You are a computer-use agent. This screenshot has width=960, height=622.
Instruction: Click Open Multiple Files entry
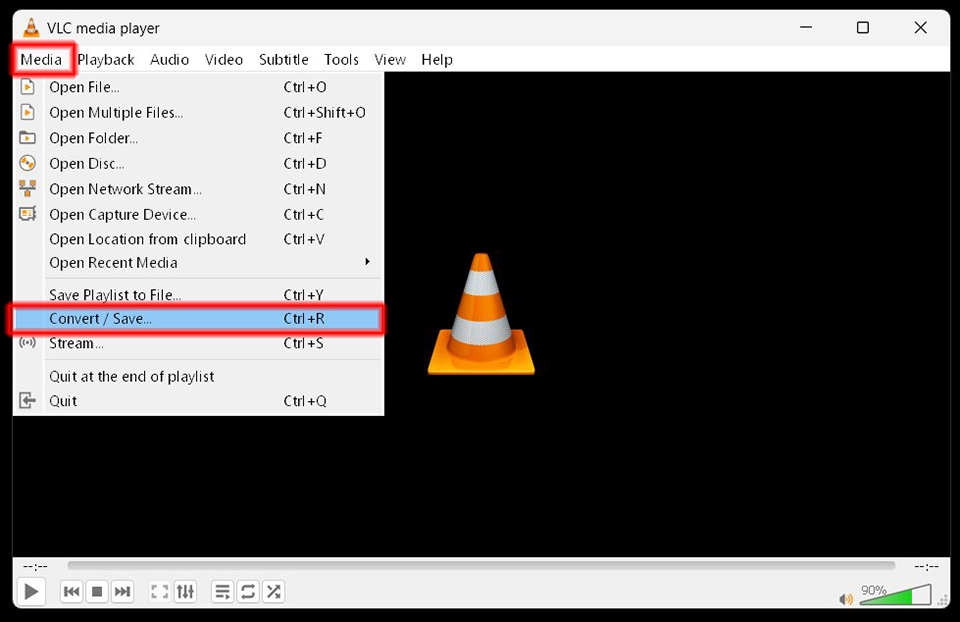click(115, 112)
